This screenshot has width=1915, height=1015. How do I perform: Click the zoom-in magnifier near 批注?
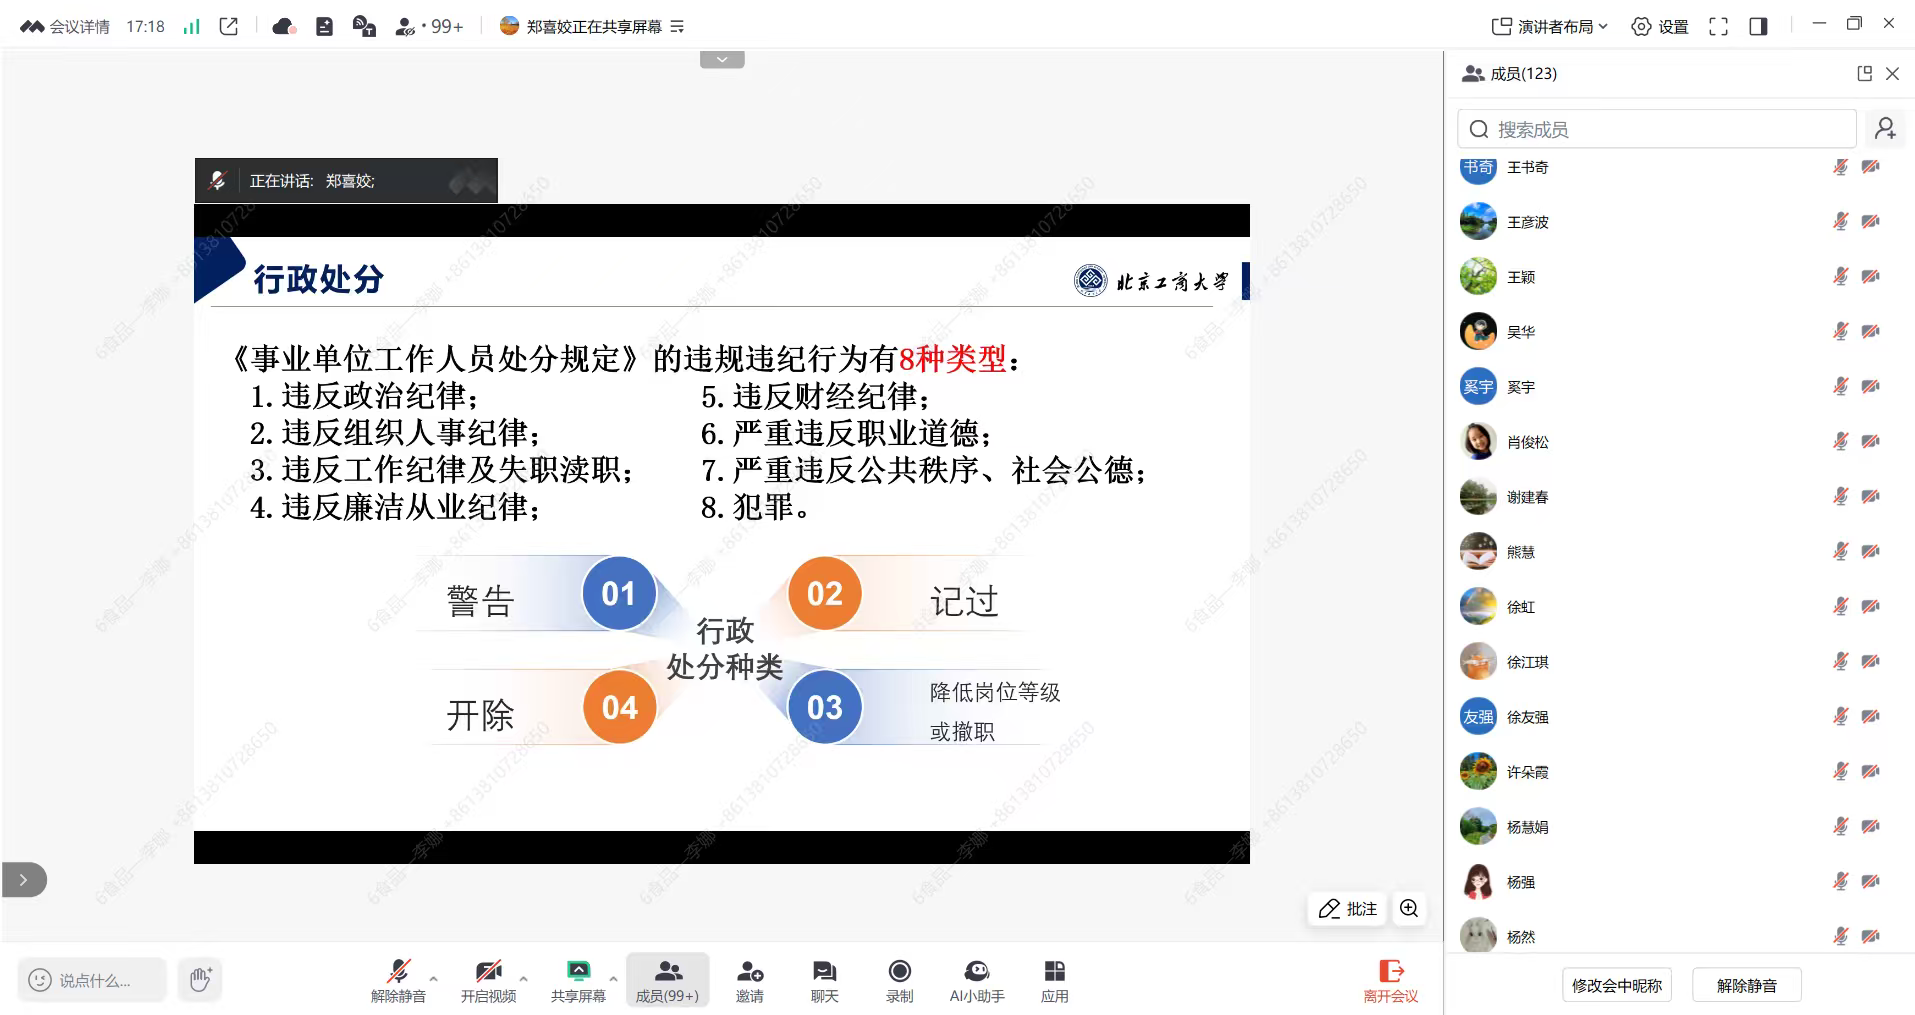pyautogui.click(x=1409, y=908)
